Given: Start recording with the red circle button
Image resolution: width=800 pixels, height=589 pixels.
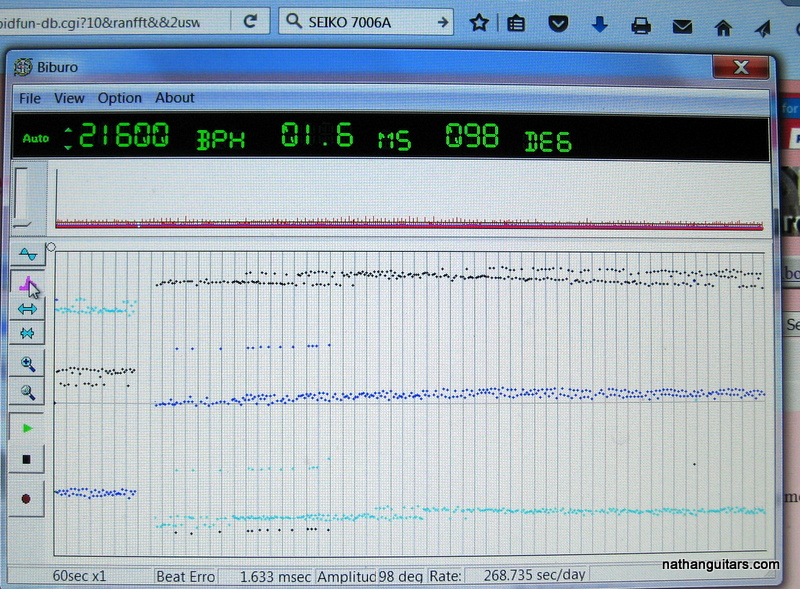Looking at the screenshot, I should (27, 497).
